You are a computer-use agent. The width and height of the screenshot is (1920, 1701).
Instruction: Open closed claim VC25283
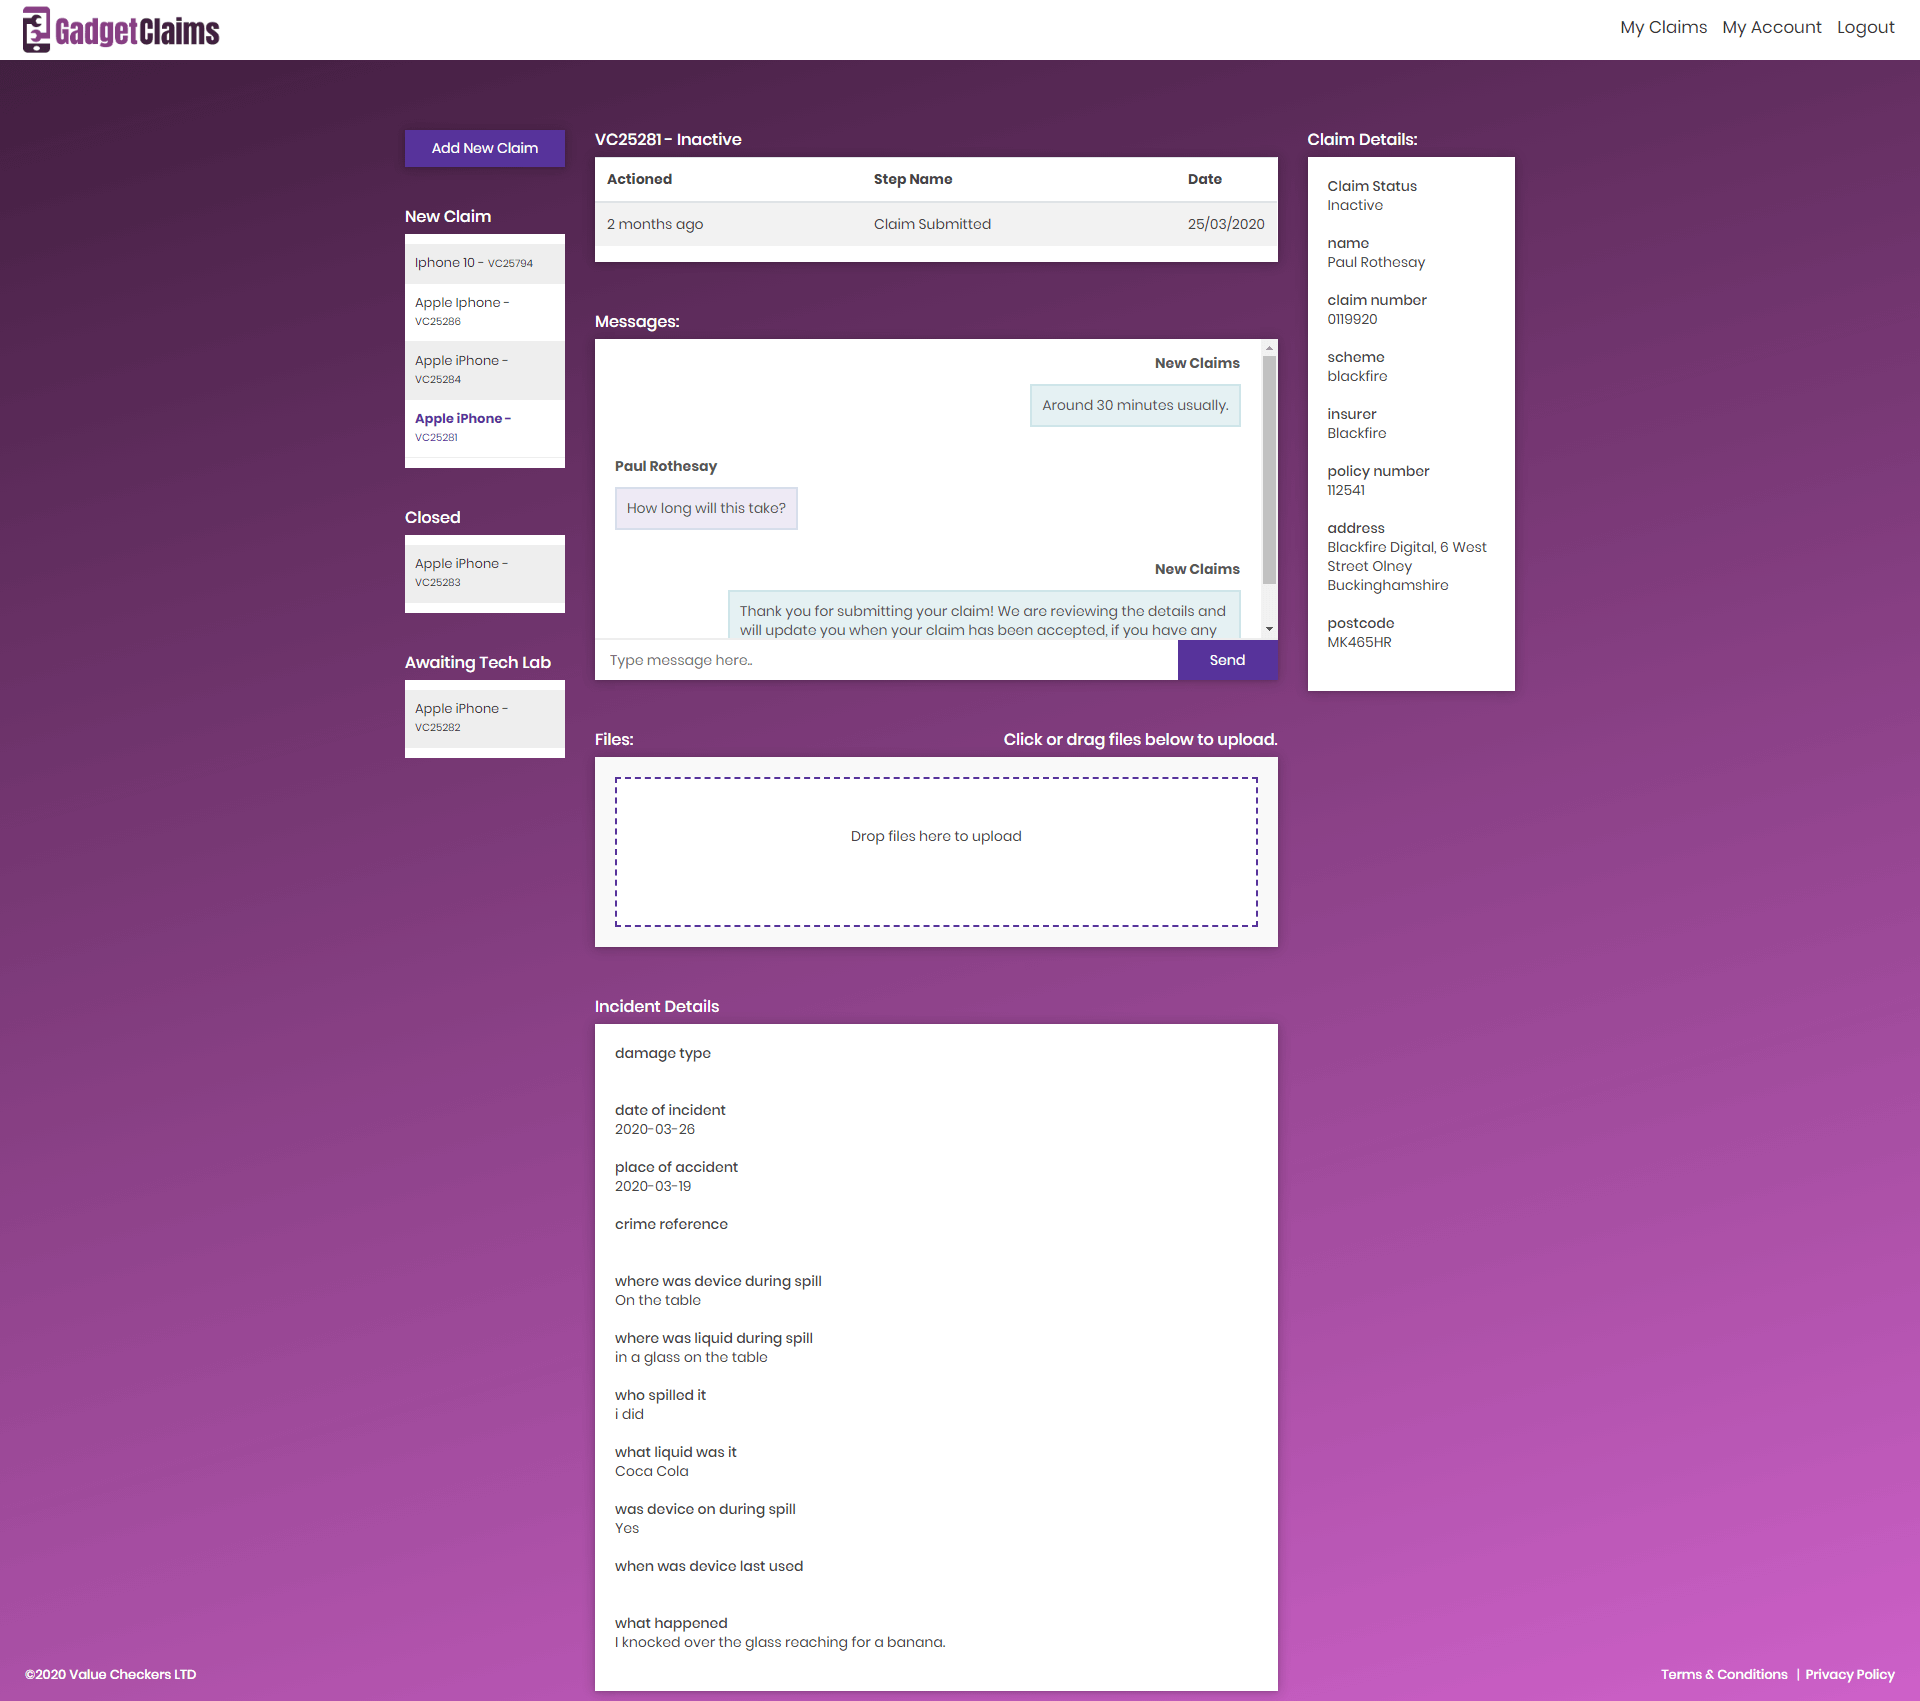click(x=462, y=572)
